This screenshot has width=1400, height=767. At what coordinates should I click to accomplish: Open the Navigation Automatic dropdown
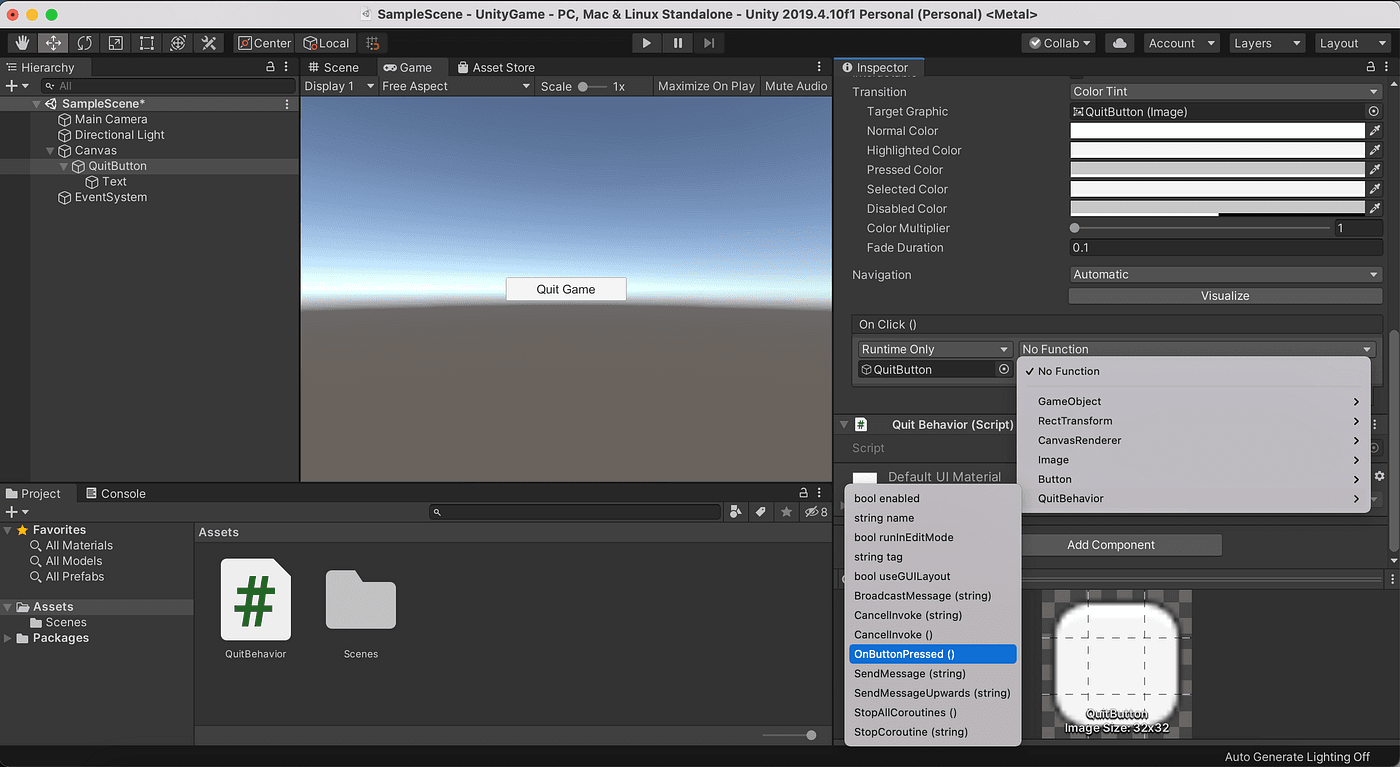click(1225, 275)
